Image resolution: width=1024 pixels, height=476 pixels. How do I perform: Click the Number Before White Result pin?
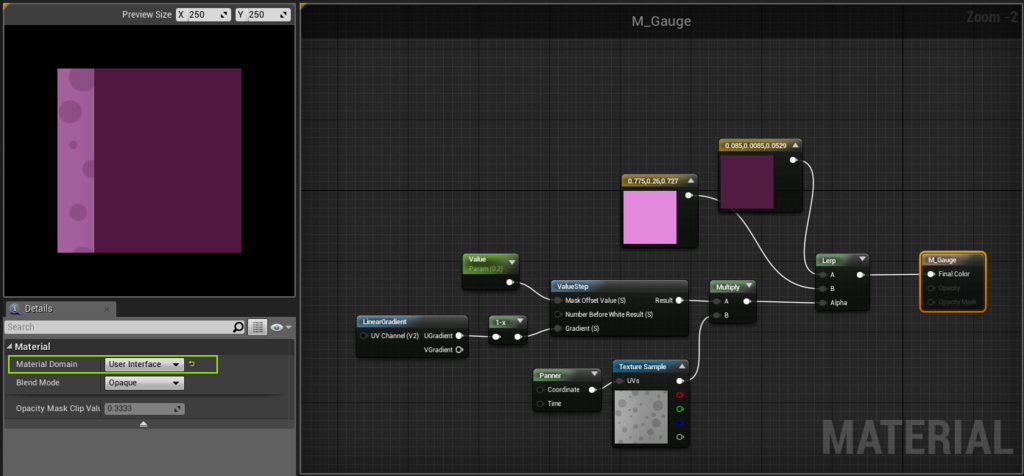click(558, 315)
